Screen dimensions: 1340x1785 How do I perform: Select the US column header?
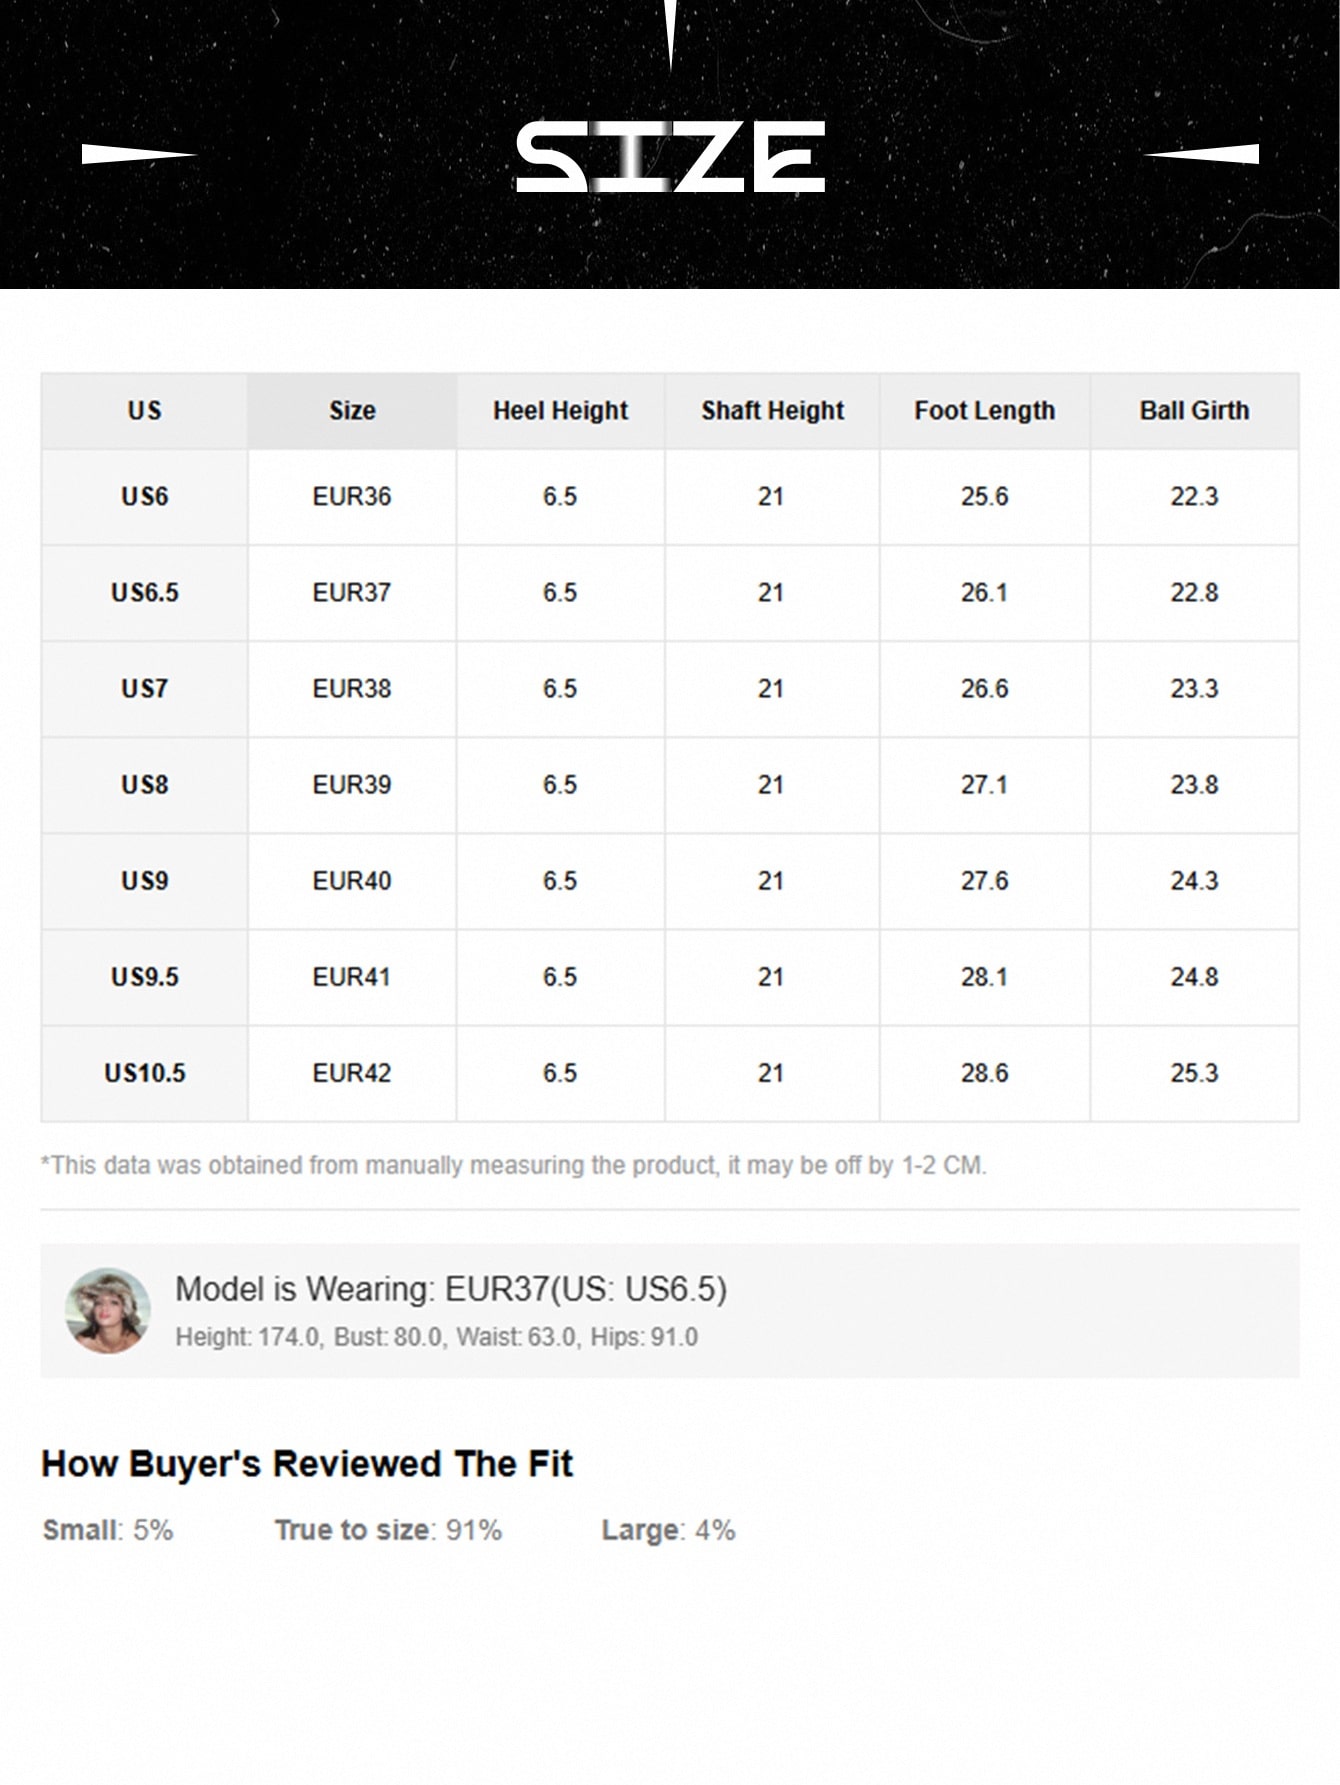[x=144, y=411]
